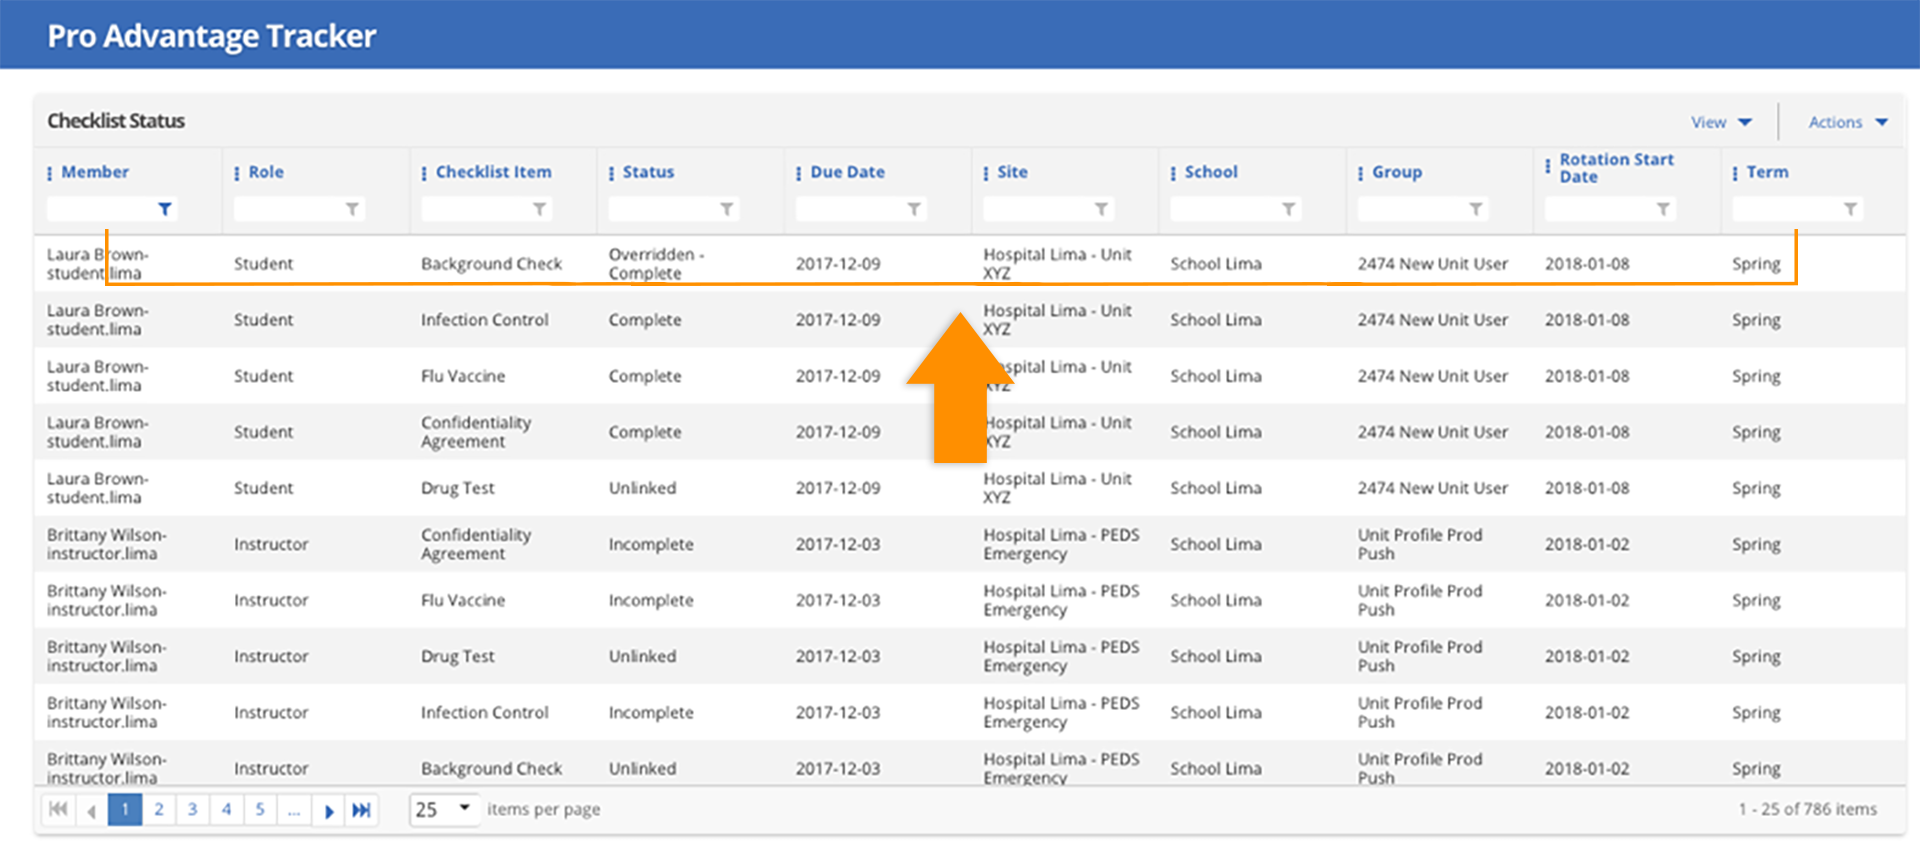Open the Site column menu dots
1920x863 pixels.
(986, 173)
